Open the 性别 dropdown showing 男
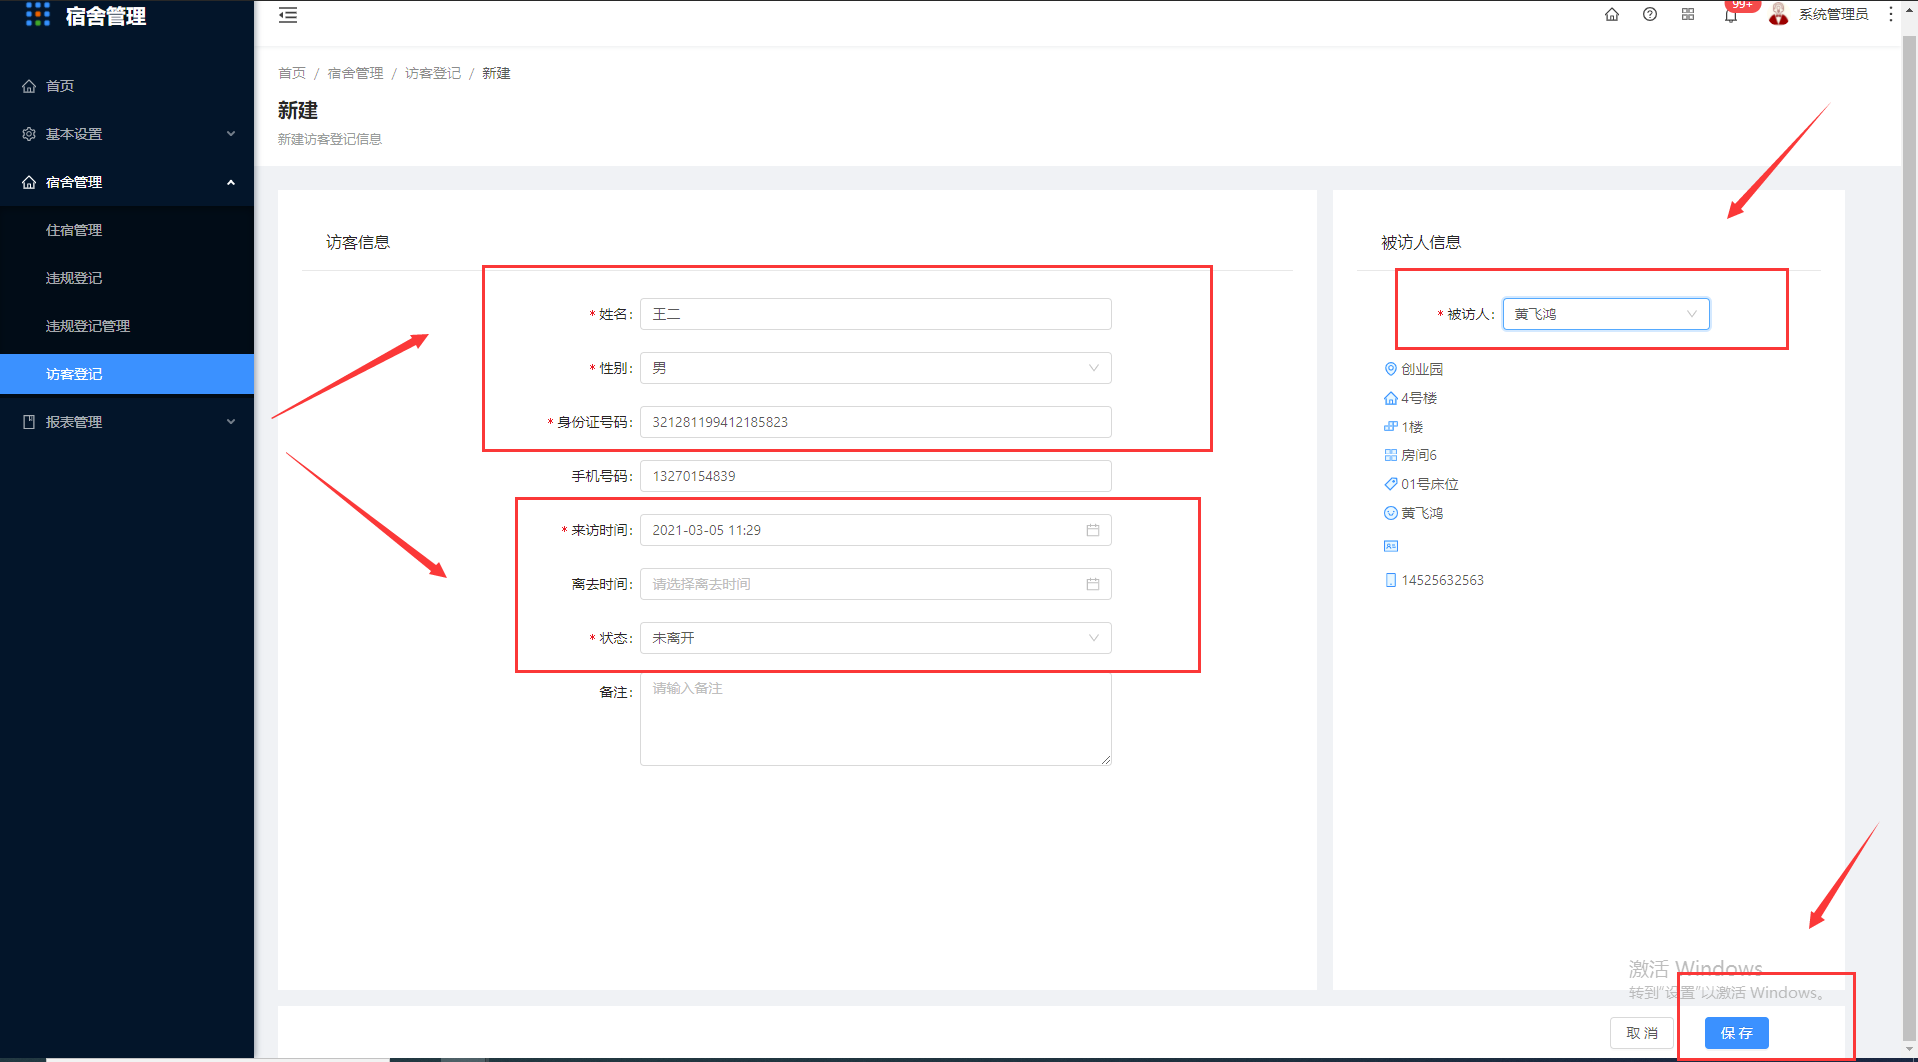This screenshot has height=1062, width=1918. 876,368
